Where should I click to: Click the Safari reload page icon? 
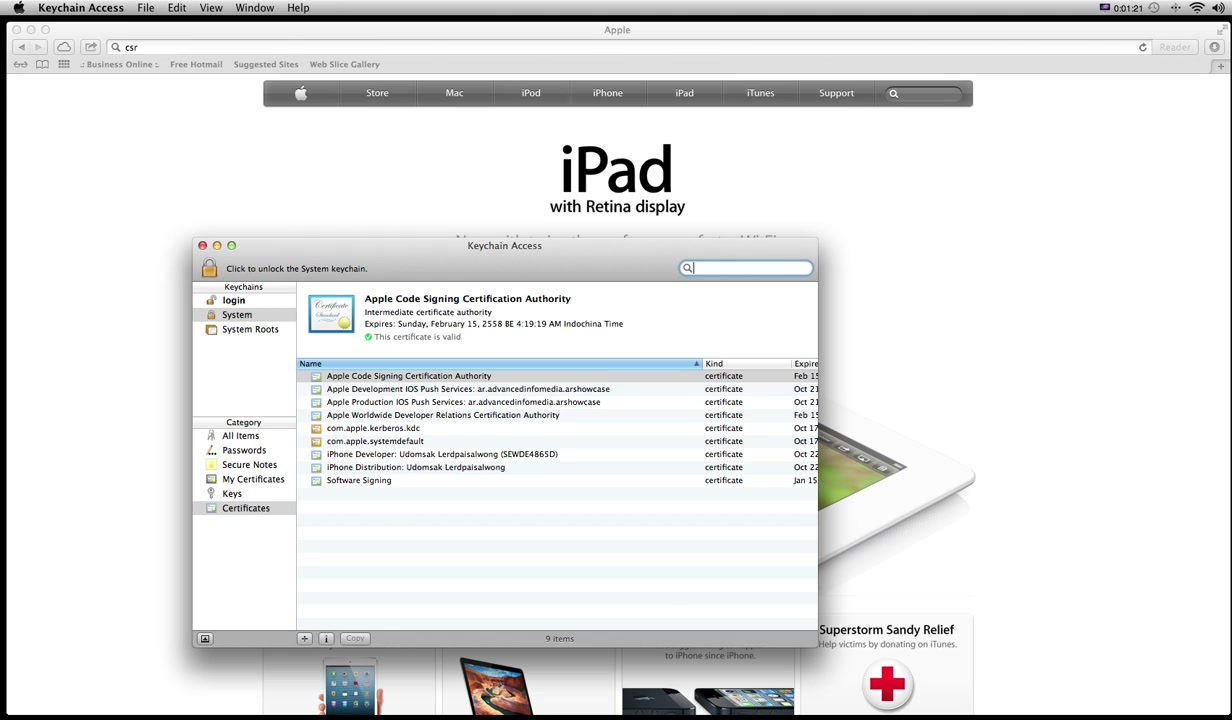pos(1143,47)
